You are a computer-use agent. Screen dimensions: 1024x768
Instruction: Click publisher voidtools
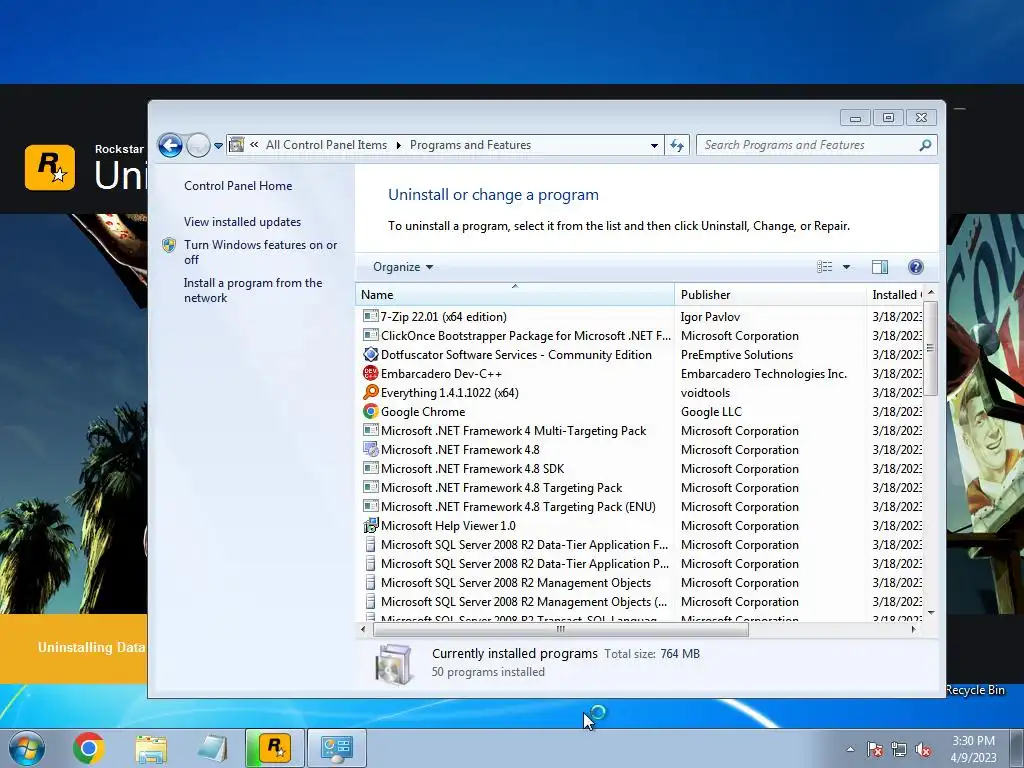pyautogui.click(x=705, y=392)
